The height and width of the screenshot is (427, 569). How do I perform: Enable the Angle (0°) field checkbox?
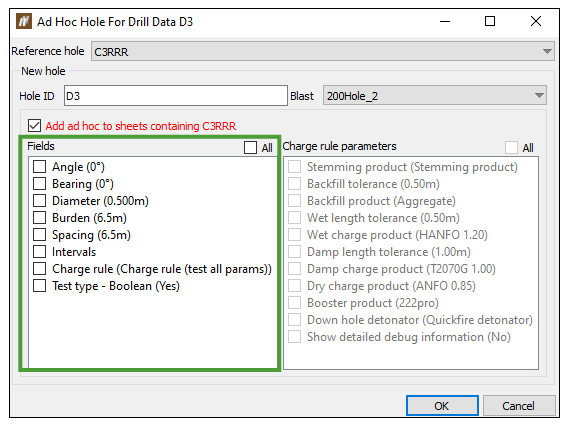(x=39, y=167)
